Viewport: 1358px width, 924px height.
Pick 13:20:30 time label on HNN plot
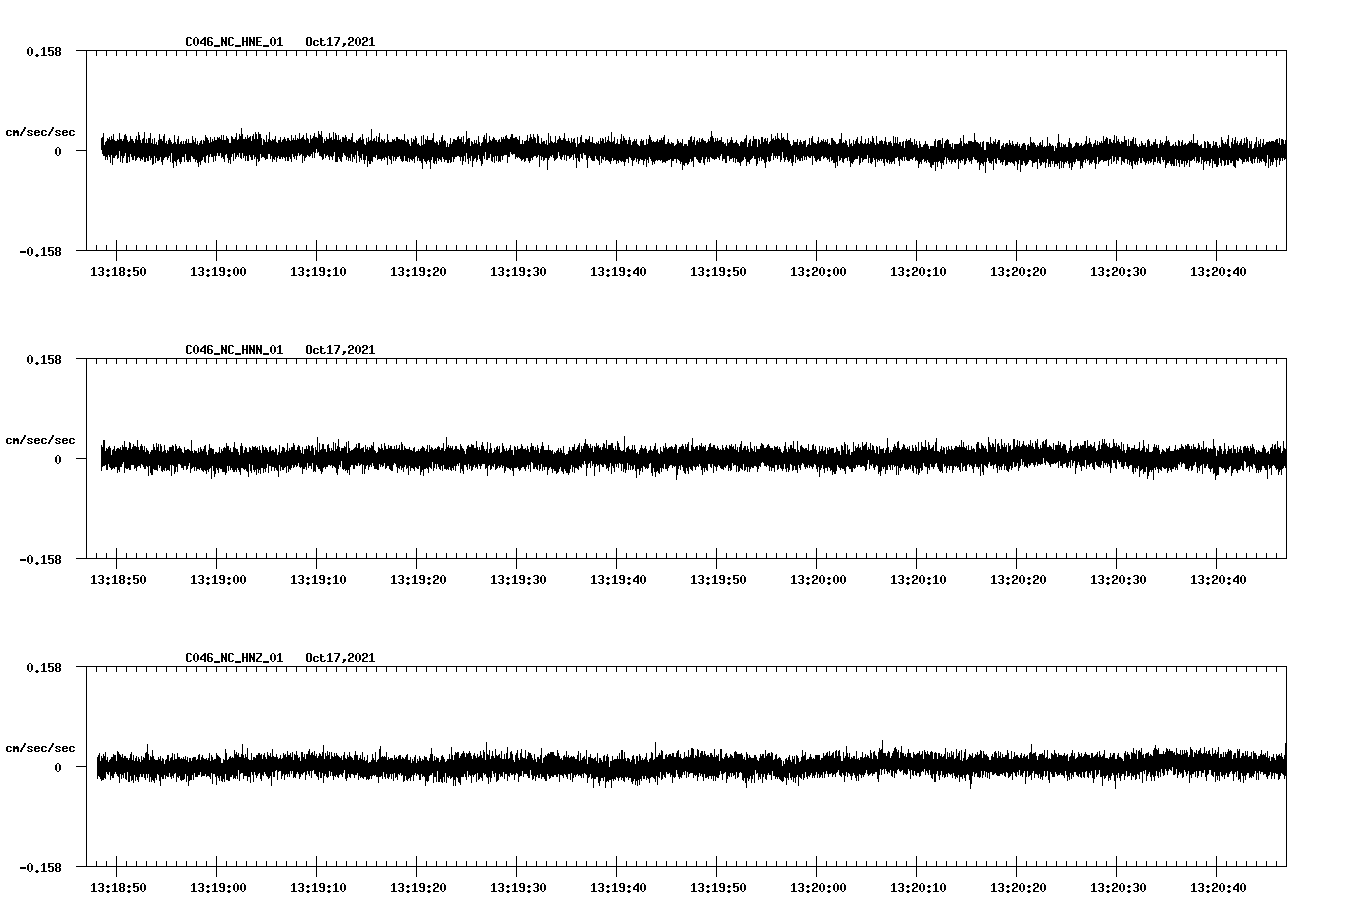(x=1118, y=579)
